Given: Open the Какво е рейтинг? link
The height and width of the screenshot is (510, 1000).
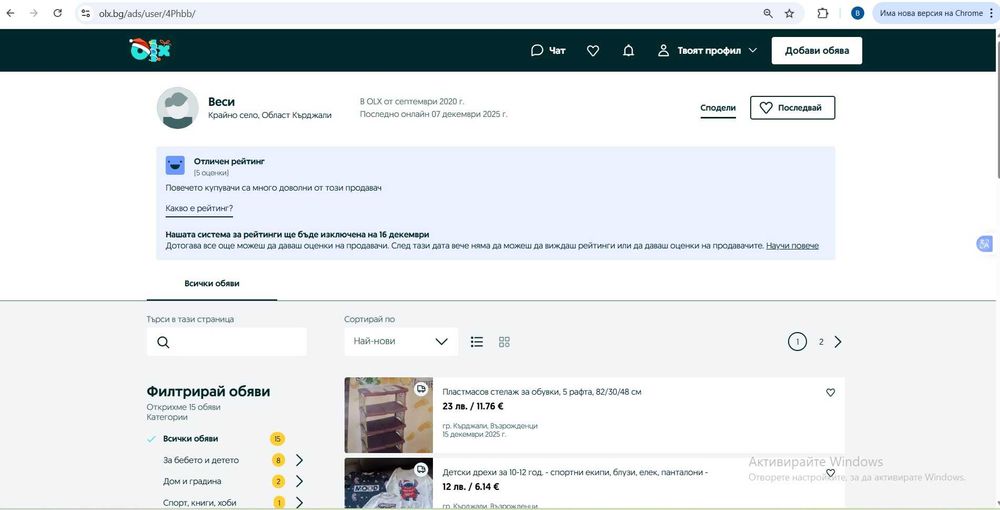Looking at the screenshot, I should click(199, 208).
